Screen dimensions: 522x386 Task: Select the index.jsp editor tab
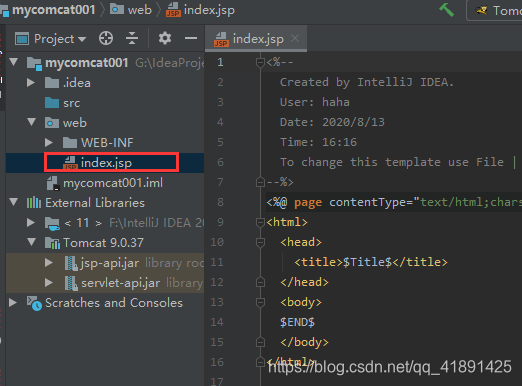tap(256, 39)
